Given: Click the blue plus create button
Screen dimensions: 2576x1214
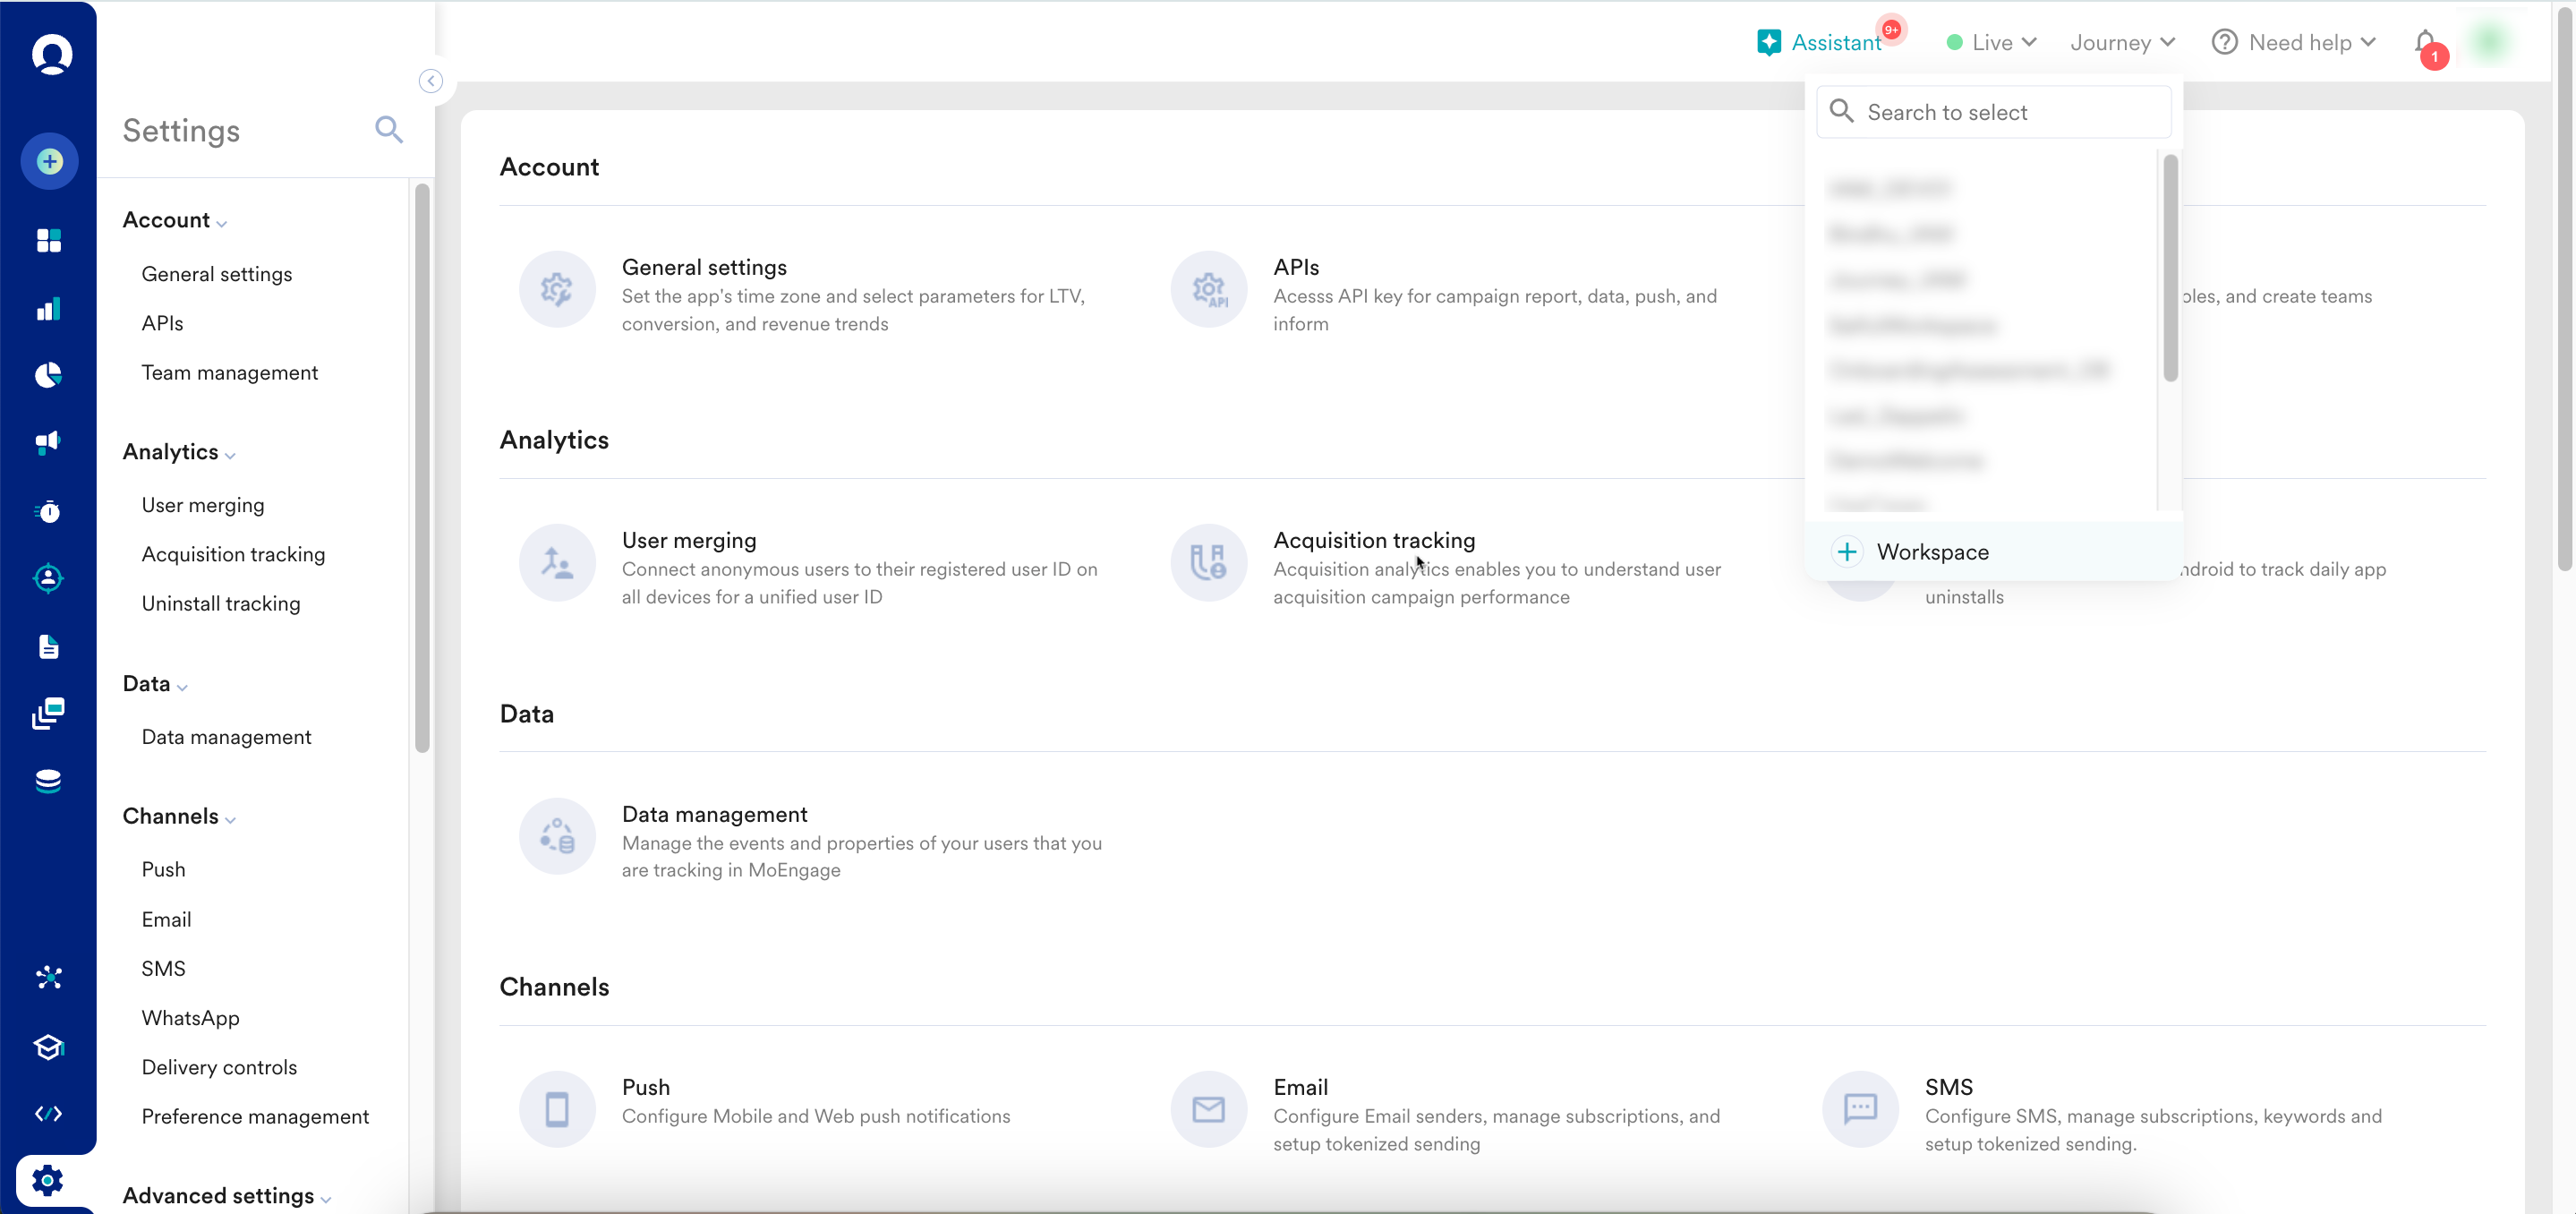Looking at the screenshot, I should 50,161.
